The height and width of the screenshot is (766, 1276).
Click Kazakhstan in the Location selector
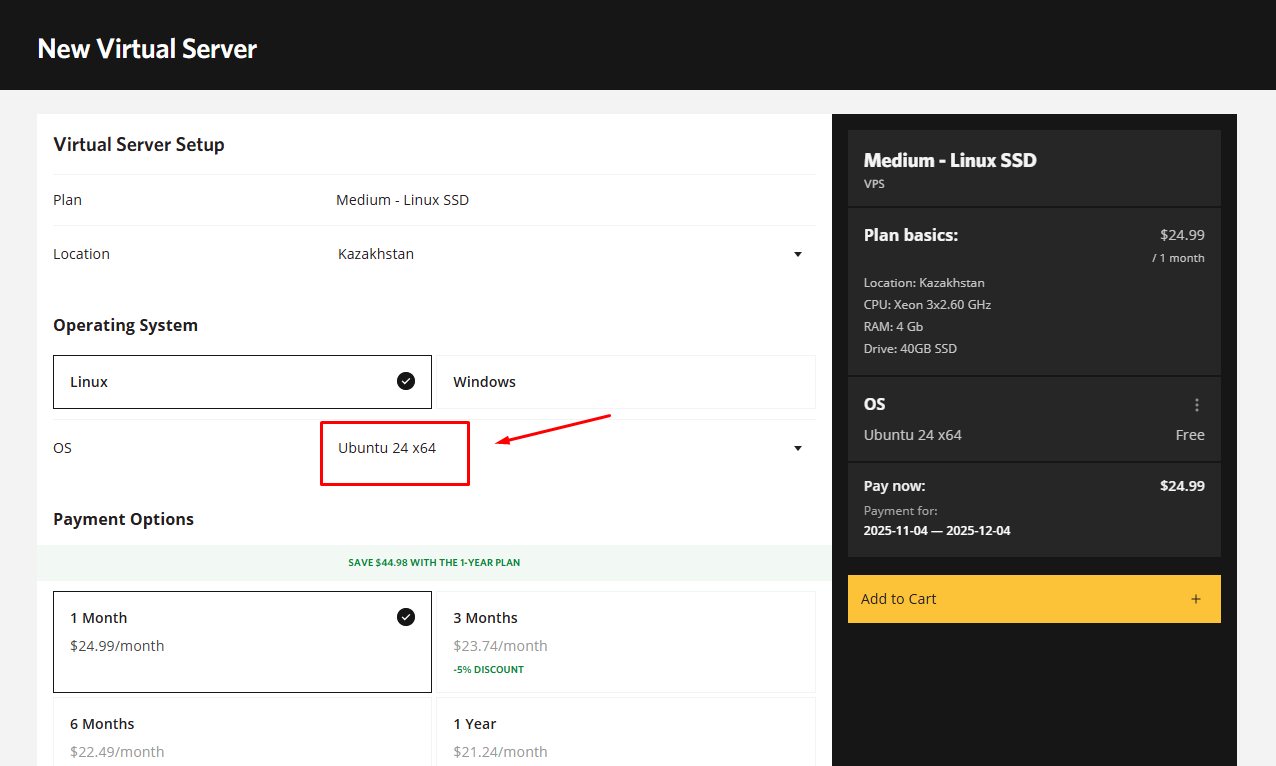[376, 254]
